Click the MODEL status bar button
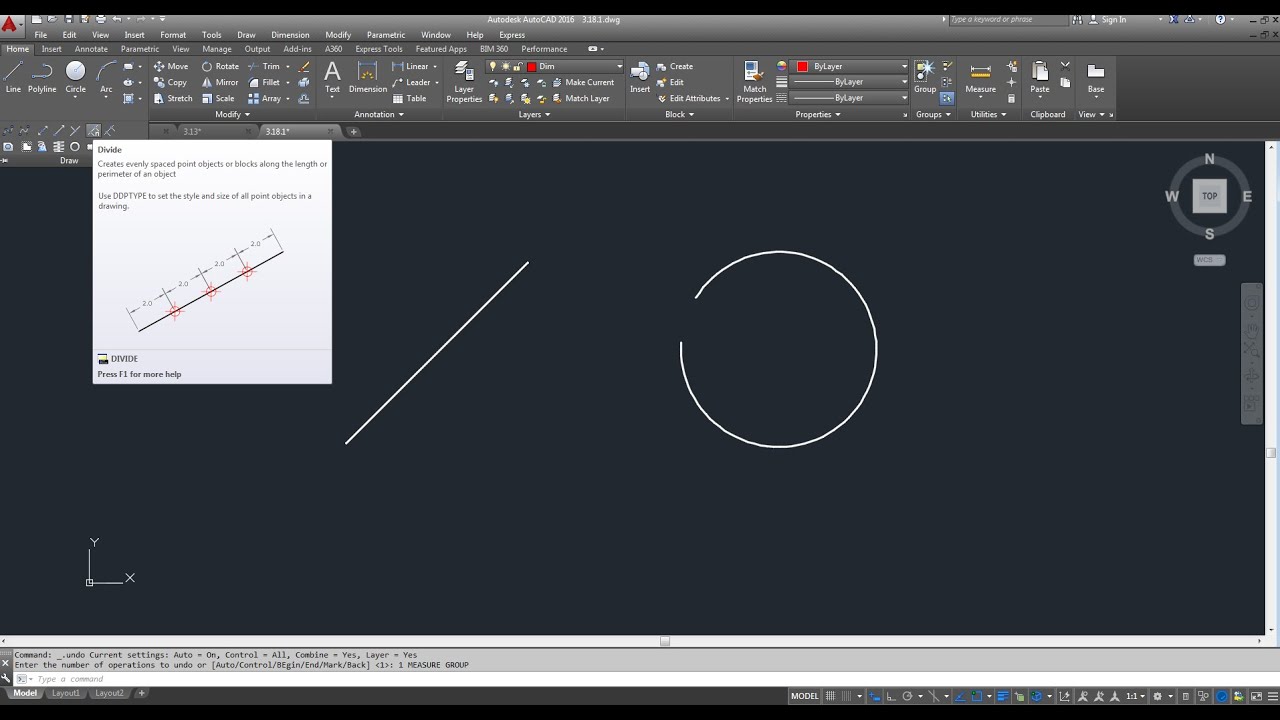This screenshot has width=1280, height=720. click(x=804, y=696)
